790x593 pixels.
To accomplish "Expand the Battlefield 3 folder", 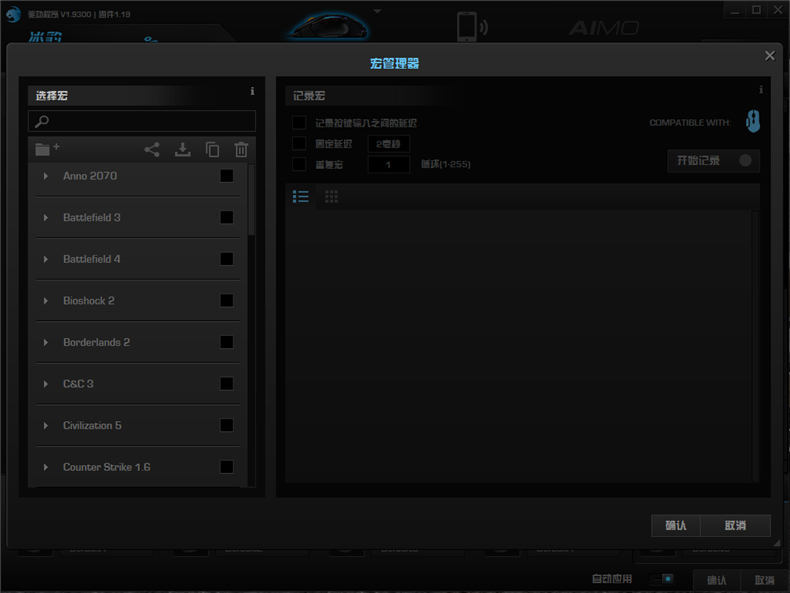I will coord(46,218).
